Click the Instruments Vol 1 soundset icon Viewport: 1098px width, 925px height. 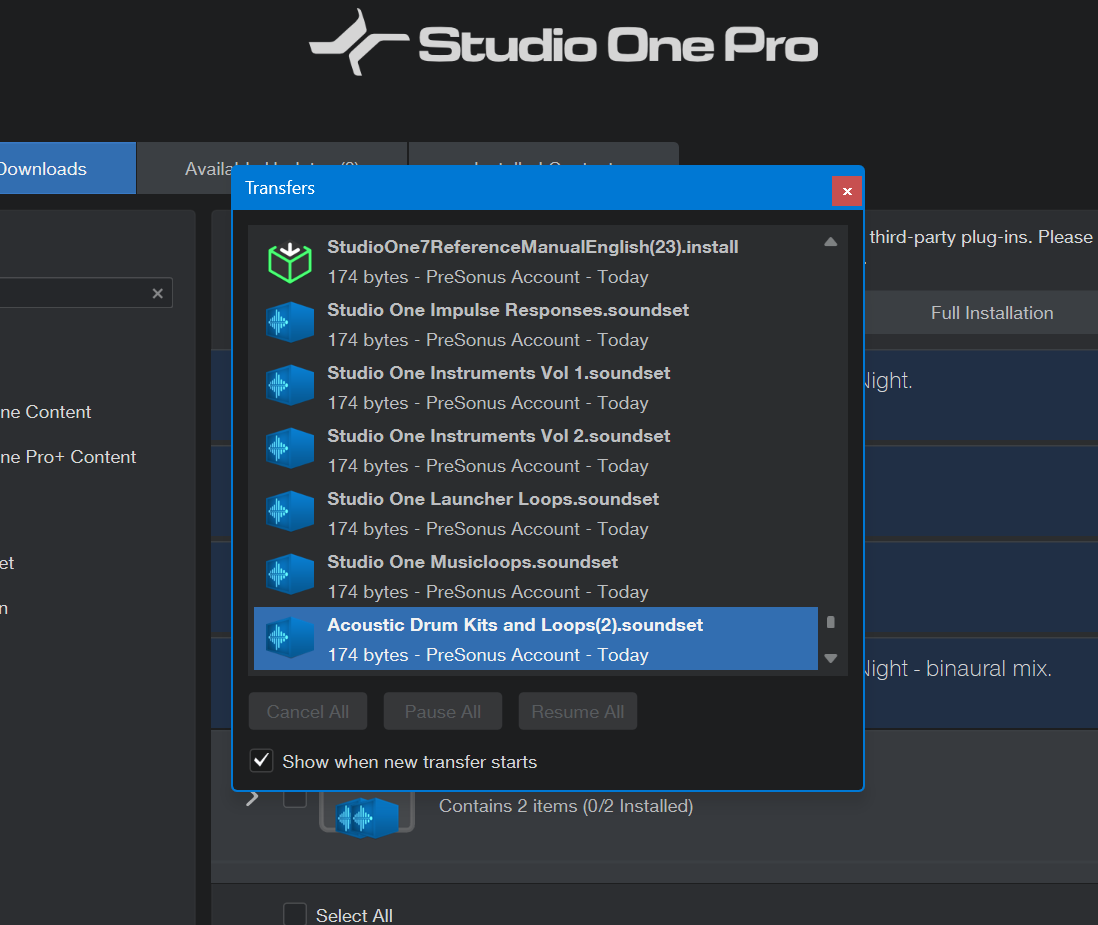289,385
